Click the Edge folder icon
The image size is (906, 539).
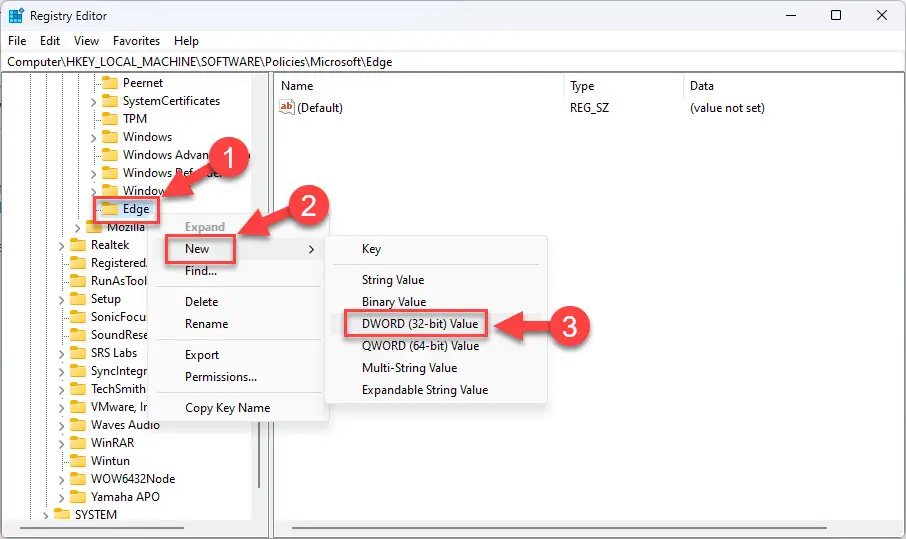point(110,209)
